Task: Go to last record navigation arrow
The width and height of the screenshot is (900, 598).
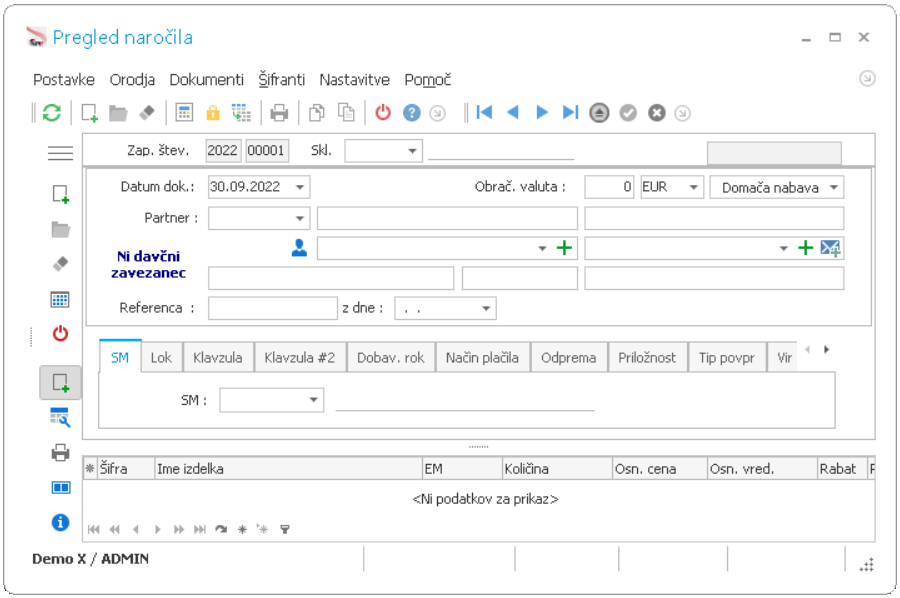Action: (570, 112)
